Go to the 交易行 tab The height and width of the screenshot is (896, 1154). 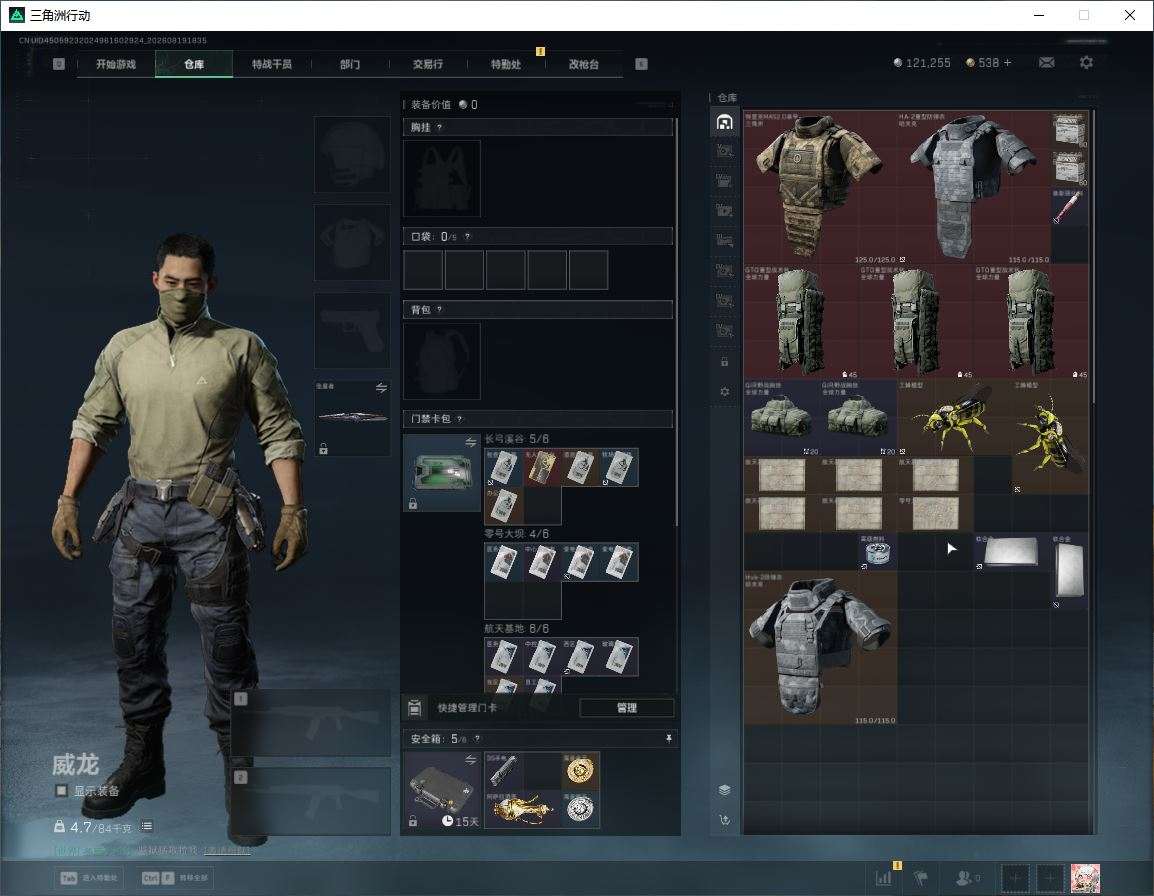(428, 64)
